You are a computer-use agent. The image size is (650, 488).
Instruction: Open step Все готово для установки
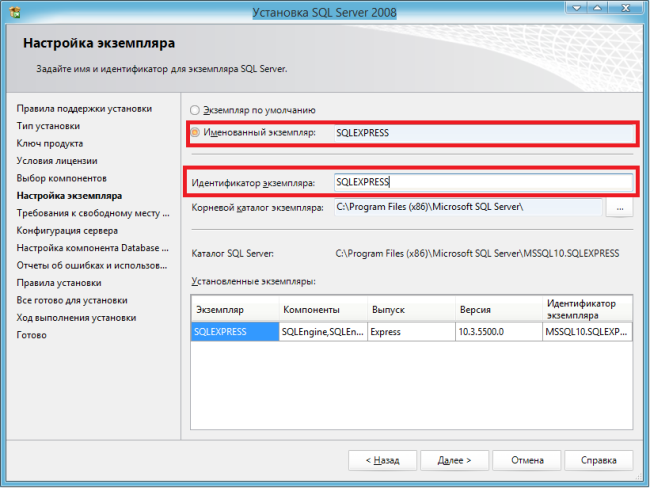pyautogui.click(x=72, y=300)
